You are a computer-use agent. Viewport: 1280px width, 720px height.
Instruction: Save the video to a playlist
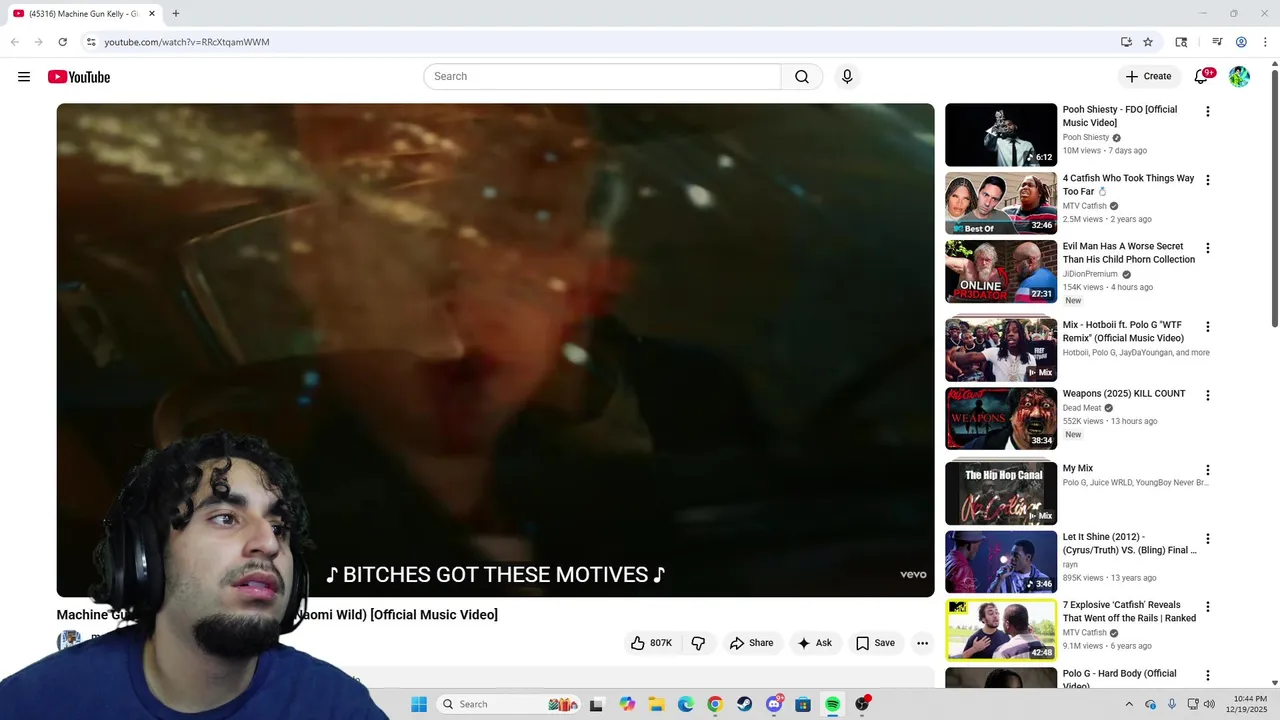(875, 643)
